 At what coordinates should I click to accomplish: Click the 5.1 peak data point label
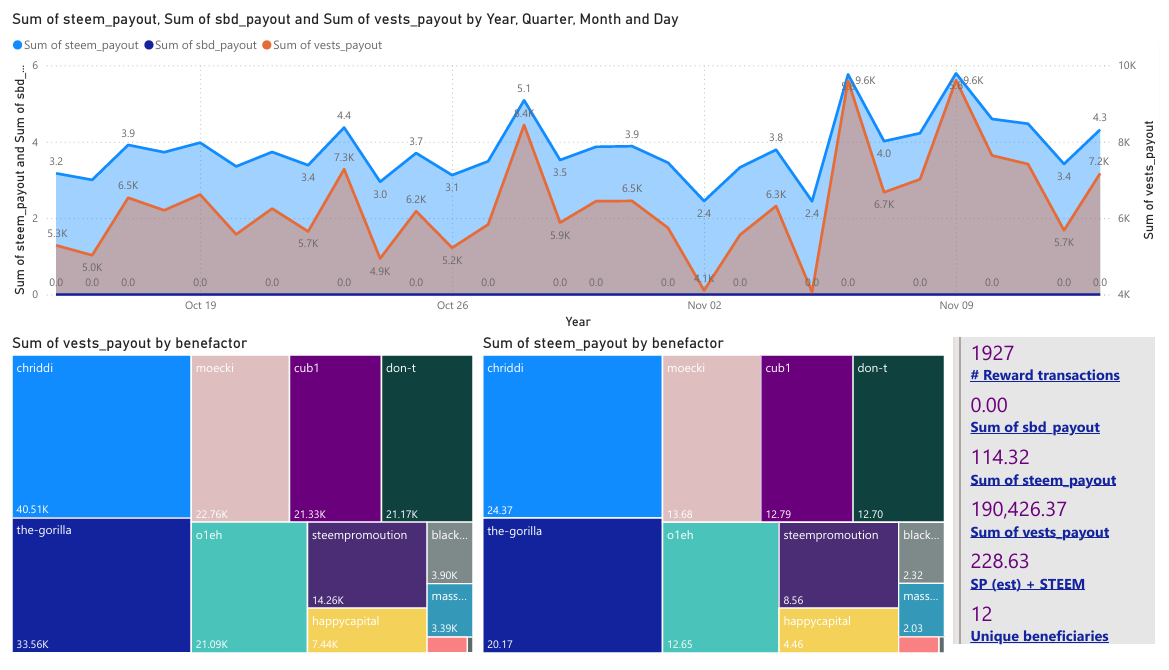coord(523,89)
